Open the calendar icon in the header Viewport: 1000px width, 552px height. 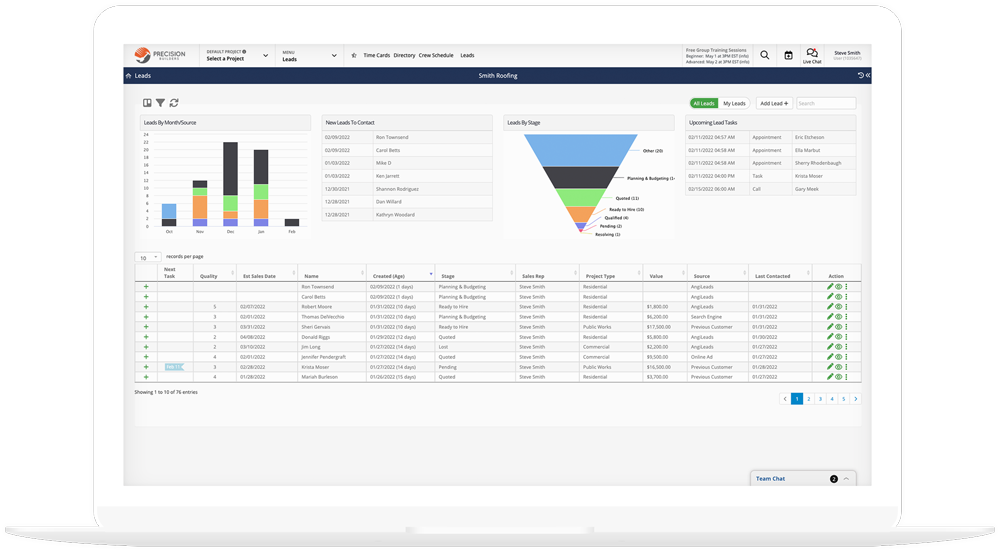click(788, 55)
